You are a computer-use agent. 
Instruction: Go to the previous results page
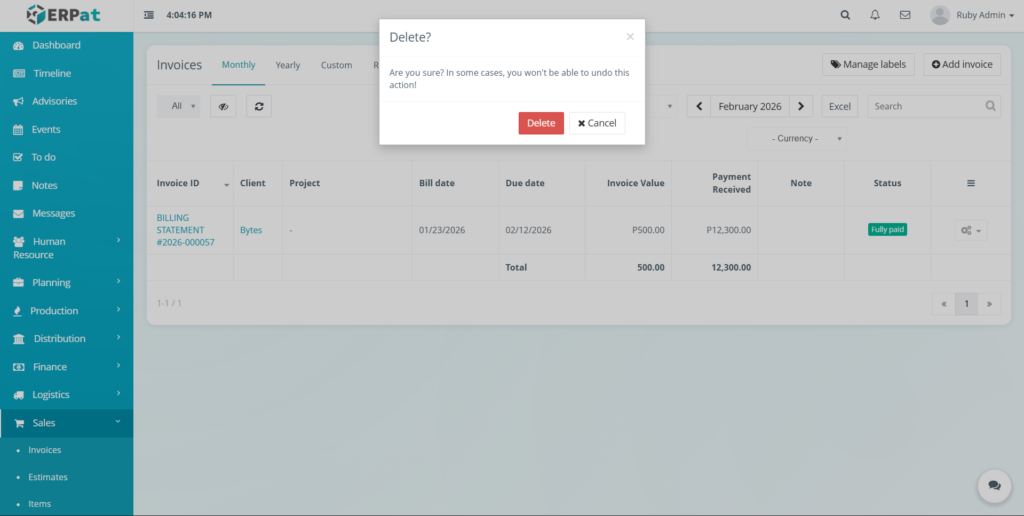tap(944, 304)
